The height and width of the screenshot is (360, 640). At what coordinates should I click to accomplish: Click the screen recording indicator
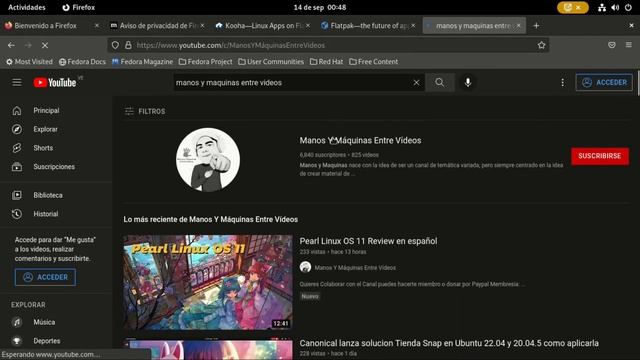tap(573, 7)
